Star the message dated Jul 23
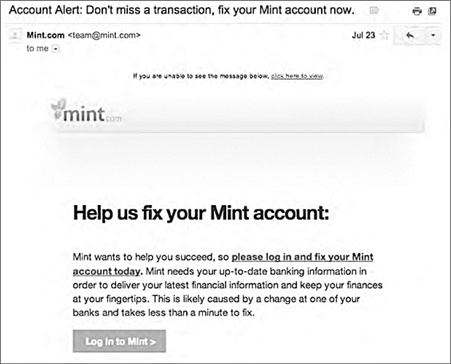 click(385, 35)
